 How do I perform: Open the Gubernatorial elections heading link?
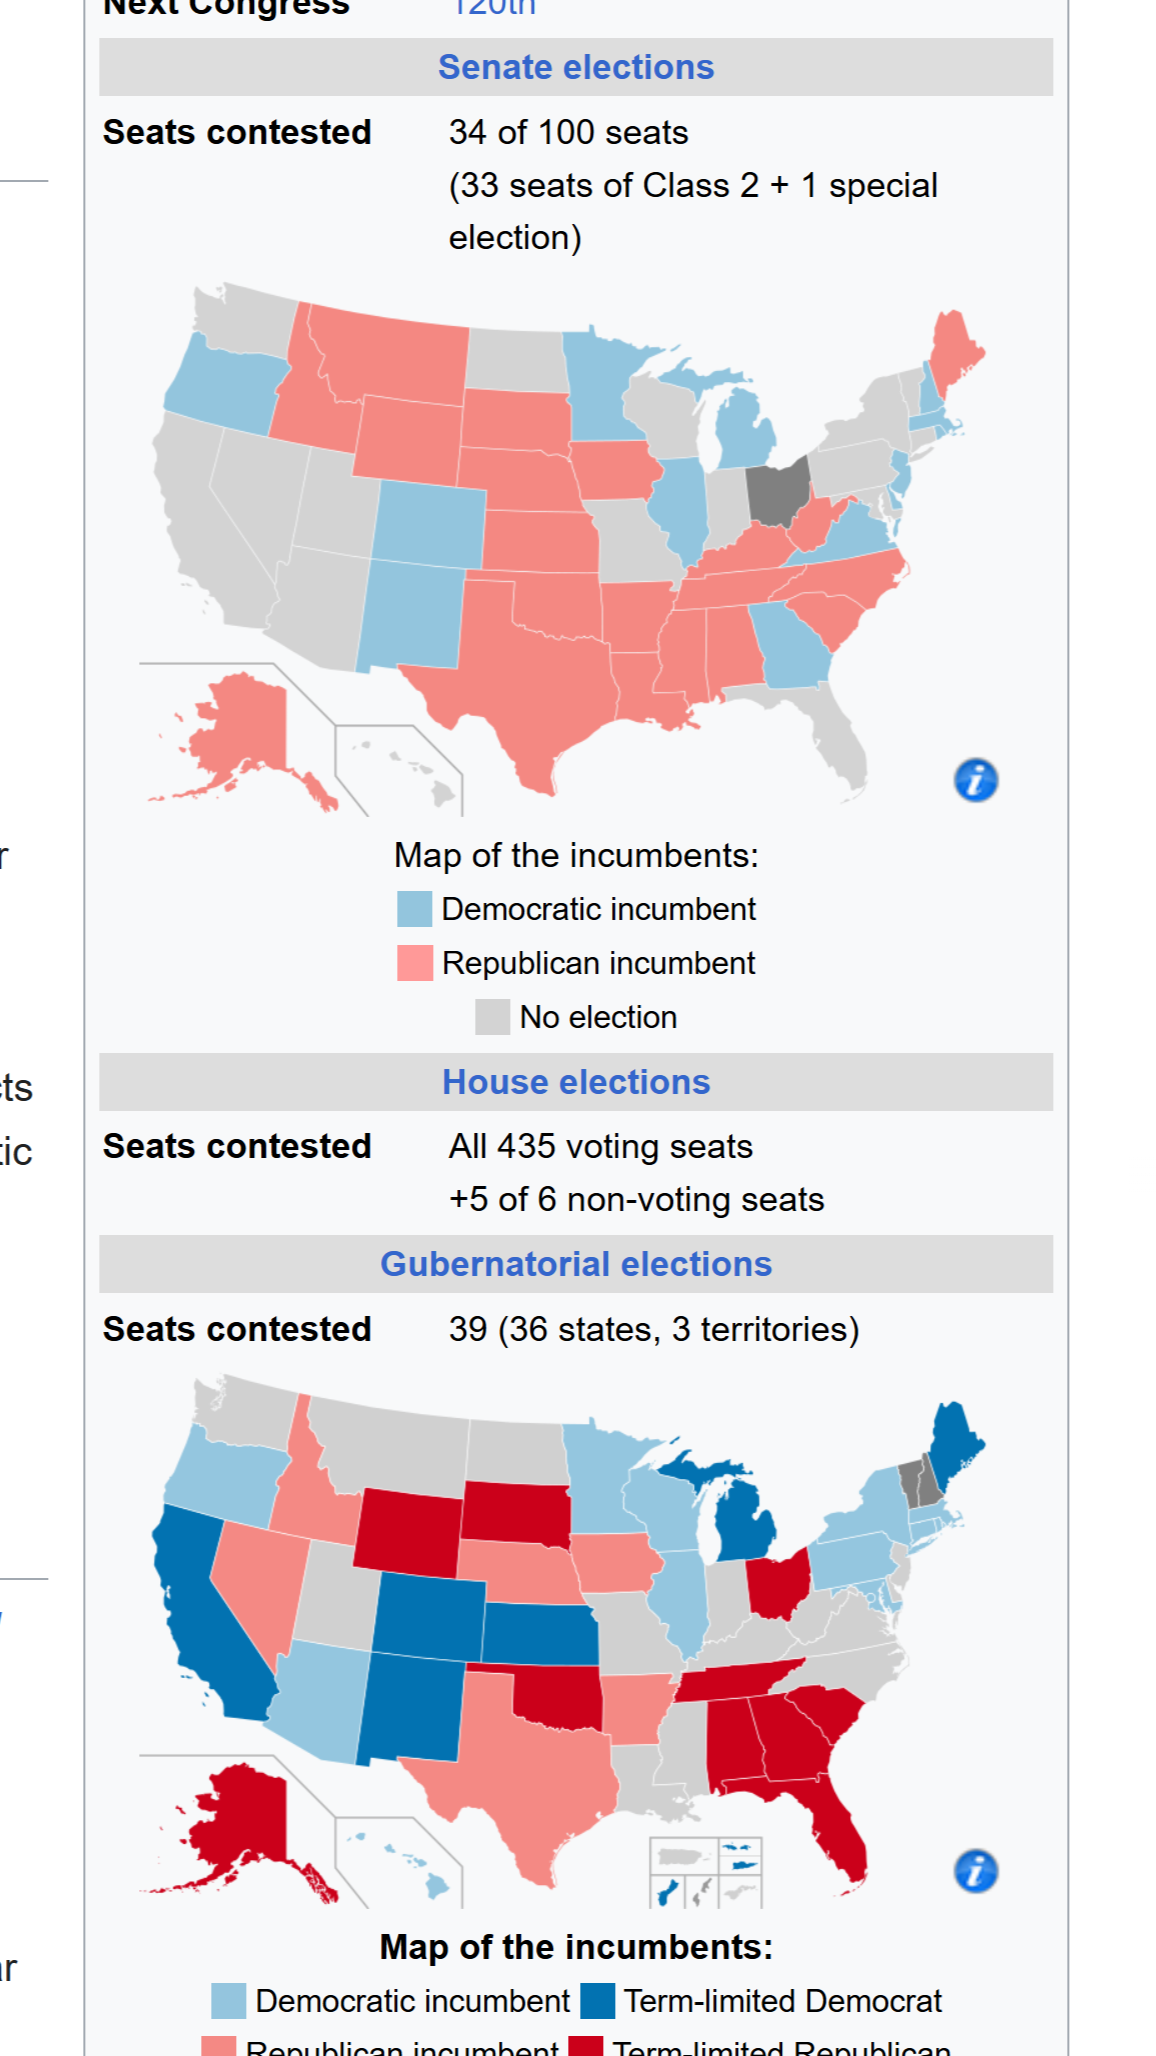point(576,1264)
